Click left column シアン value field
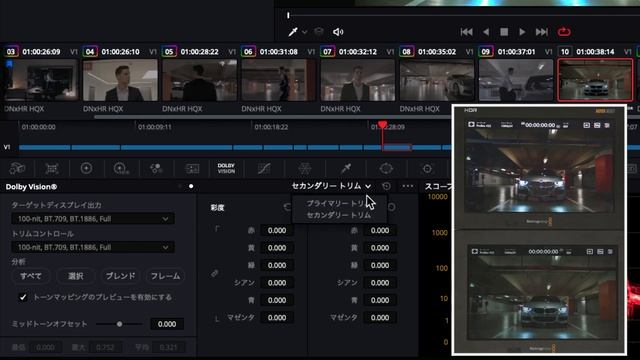This screenshot has width=640, height=360. 277,282
